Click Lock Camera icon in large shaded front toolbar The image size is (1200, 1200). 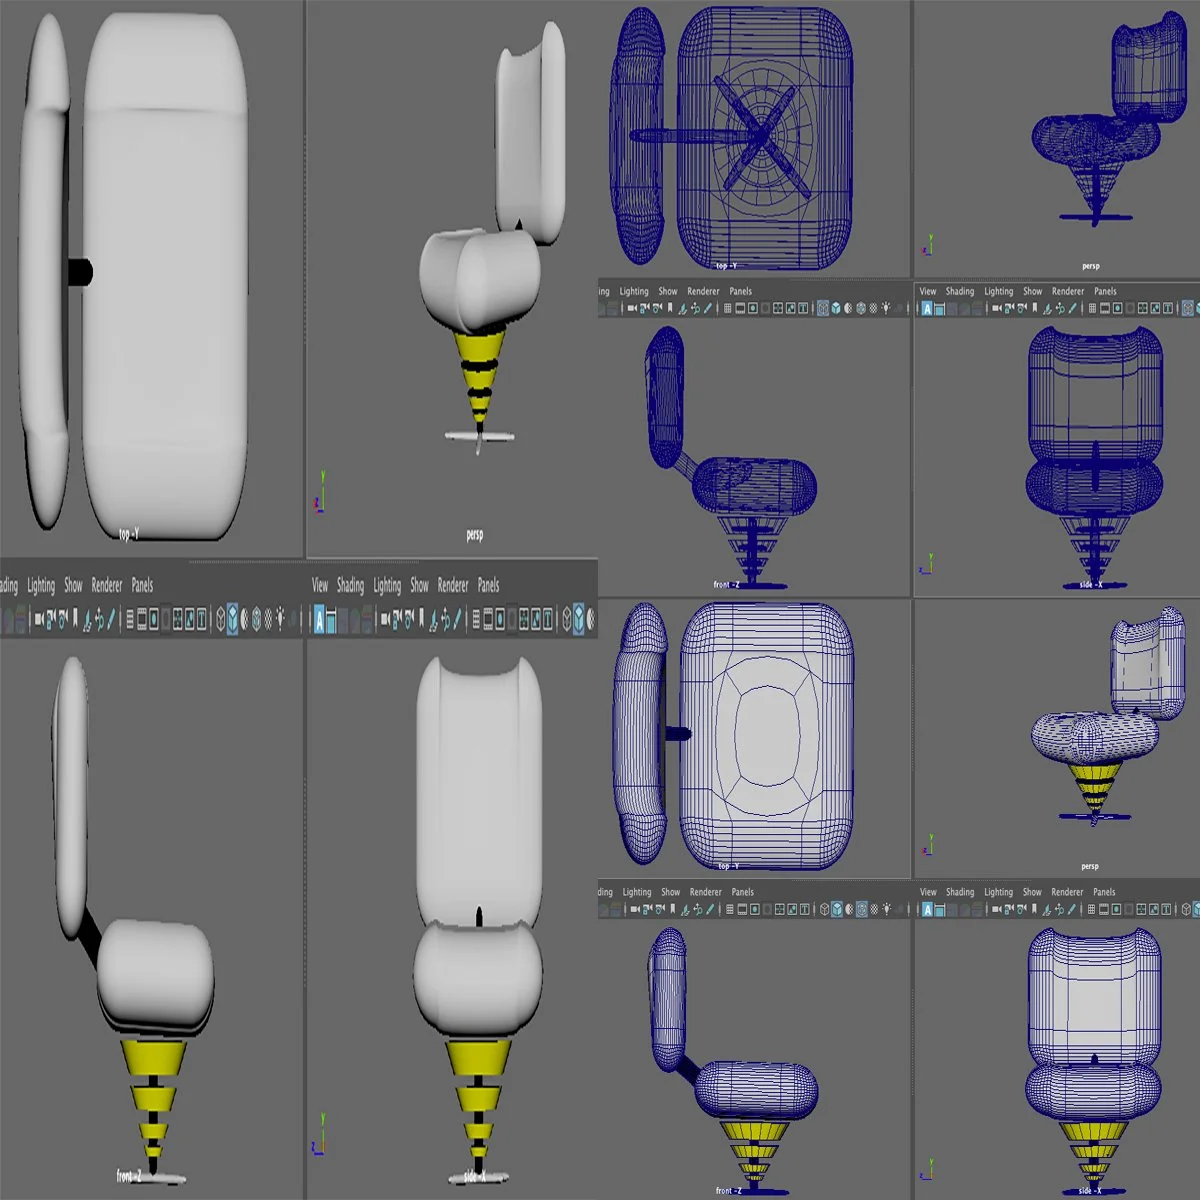click(51, 620)
